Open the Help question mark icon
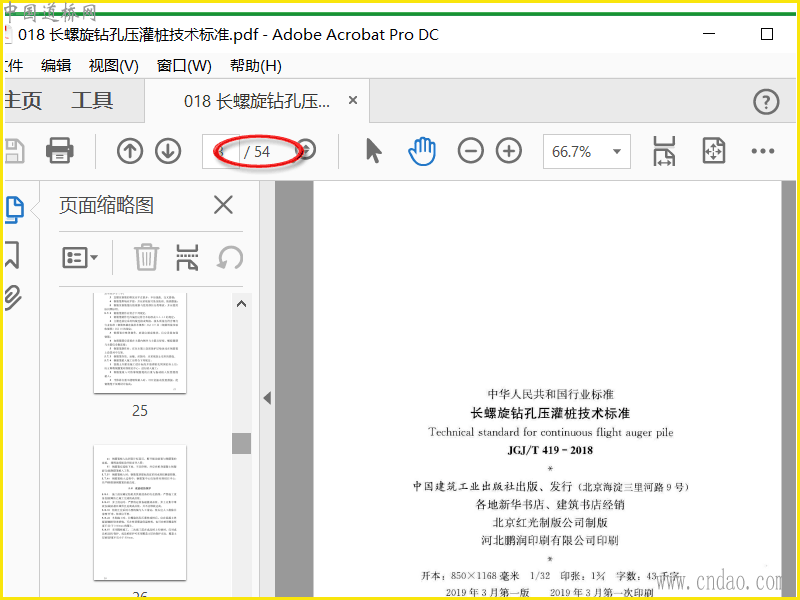800x600 pixels. click(x=766, y=102)
